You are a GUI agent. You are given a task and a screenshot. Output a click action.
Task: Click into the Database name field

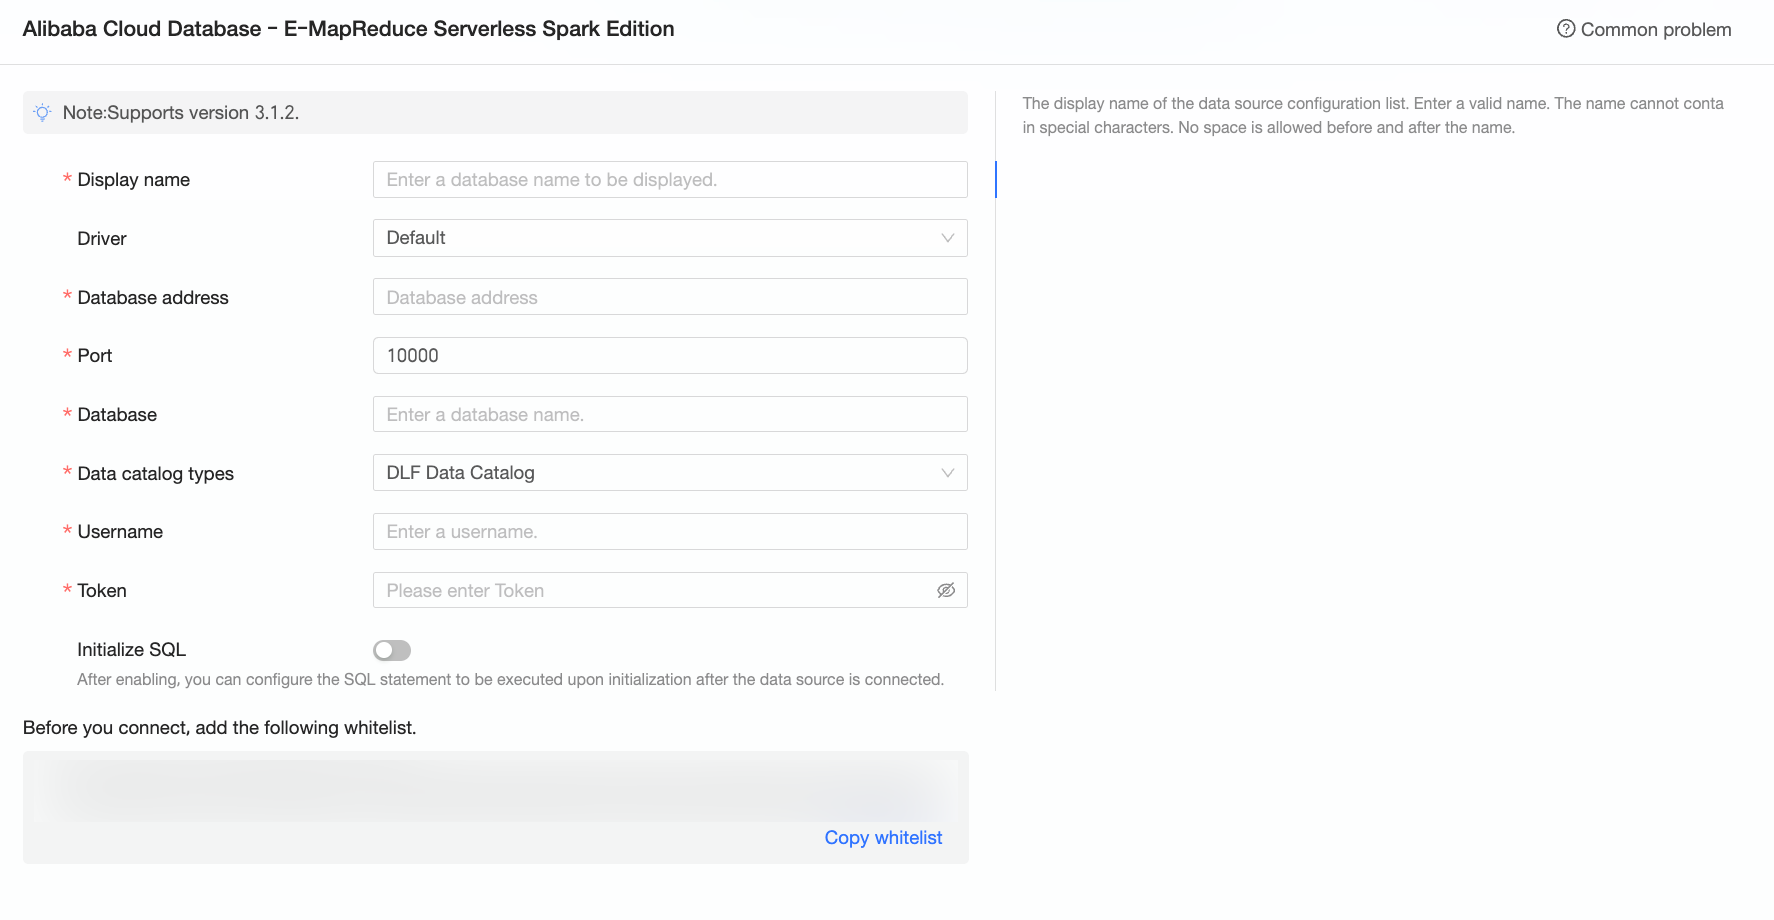pos(669,415)
